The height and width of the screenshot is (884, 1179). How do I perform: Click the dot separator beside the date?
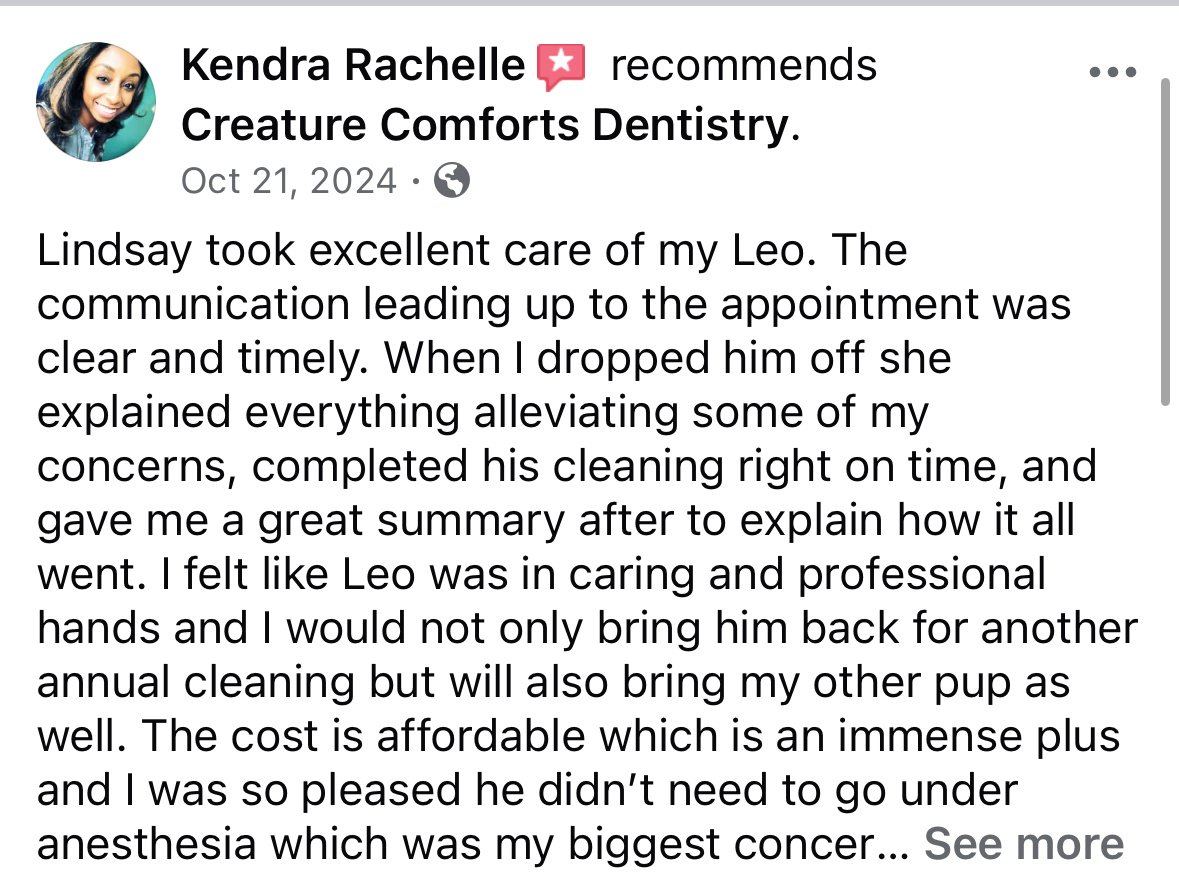click(x=415, y=181)
